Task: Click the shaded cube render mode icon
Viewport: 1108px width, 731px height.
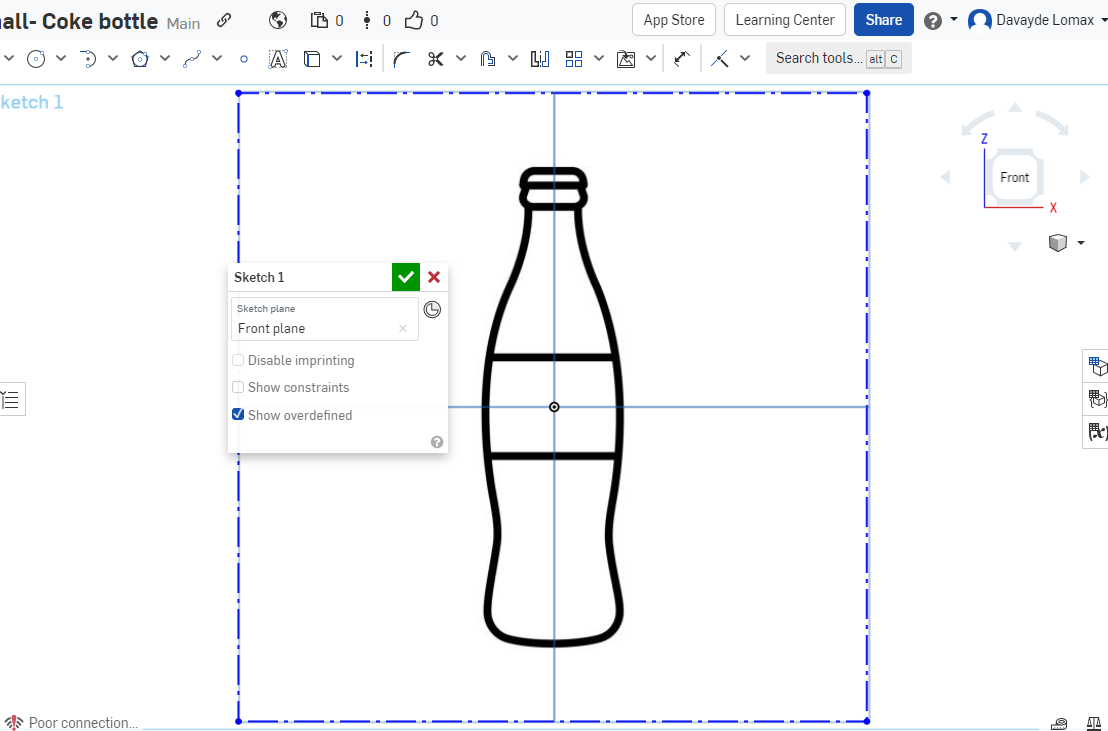Action: pos(1058,243)
